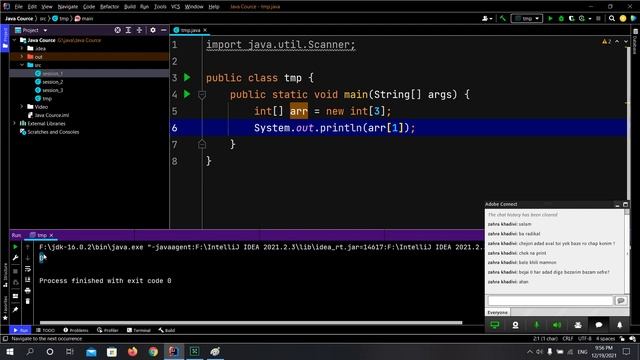Click the chat message input field
The height and width of the screenshot is (360, 640).
(550, 301)
